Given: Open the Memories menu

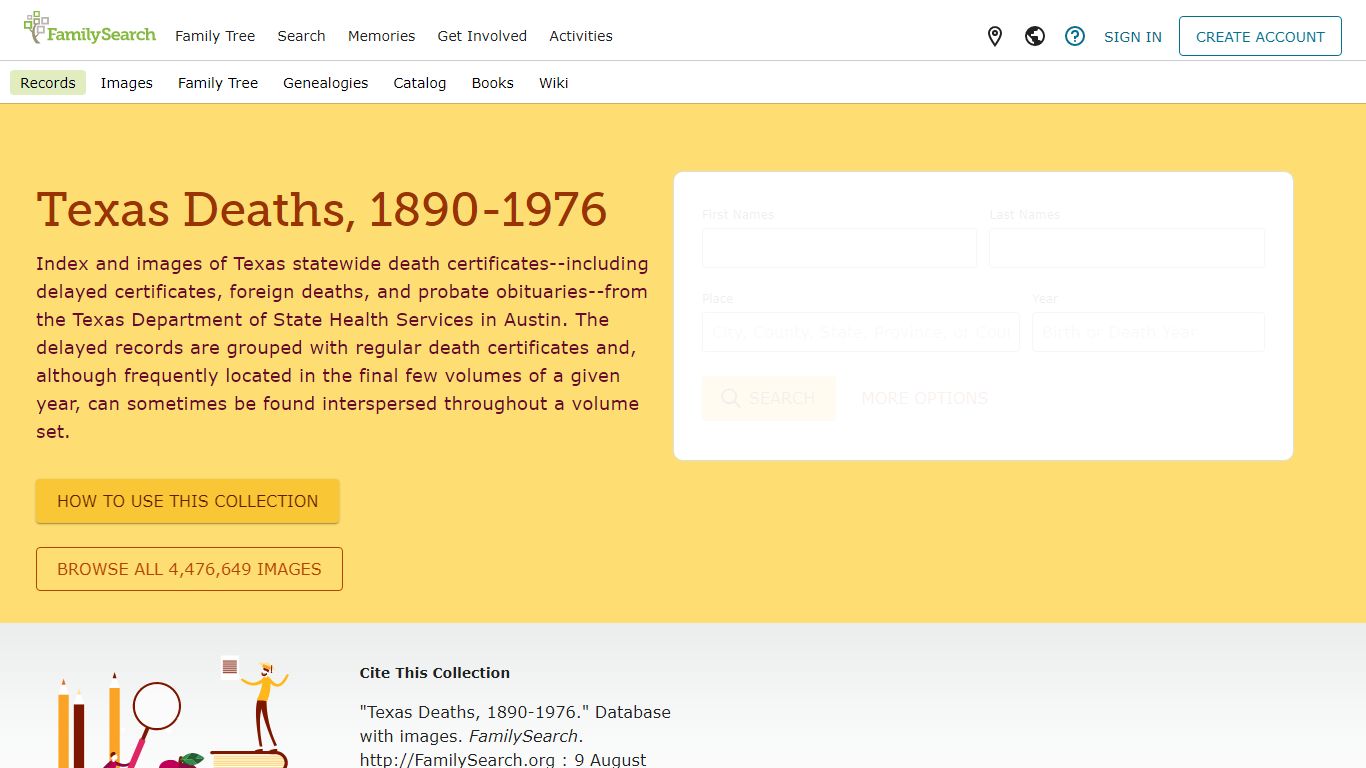Looking at the screenshot, I should click(381, 36).
